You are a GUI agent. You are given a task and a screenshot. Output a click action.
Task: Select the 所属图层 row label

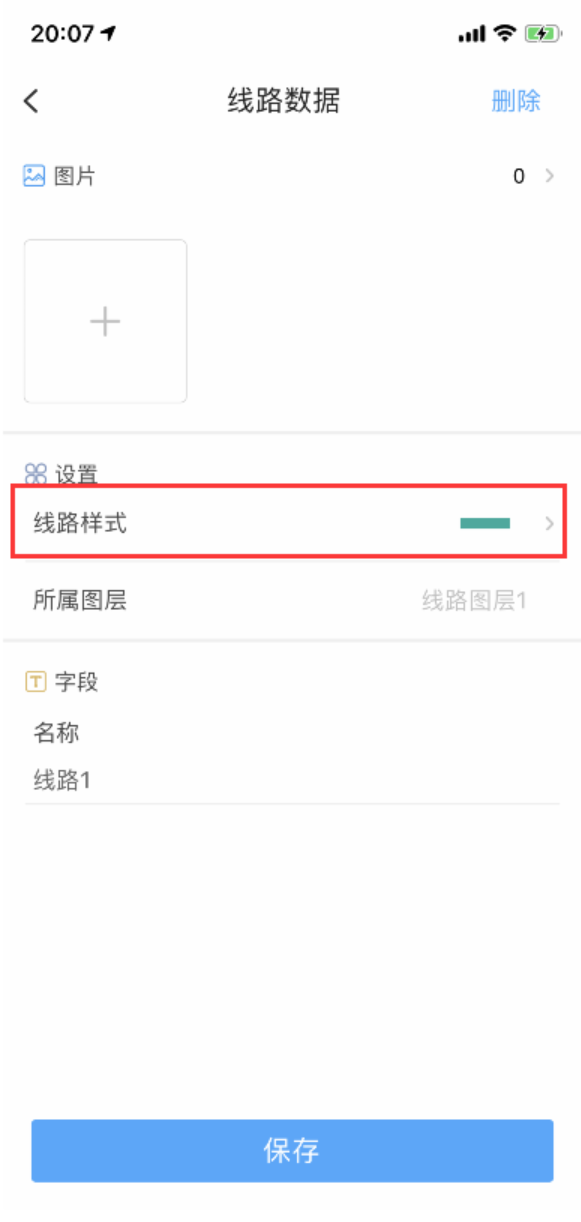pyautogui.click(x=80, y=600)
